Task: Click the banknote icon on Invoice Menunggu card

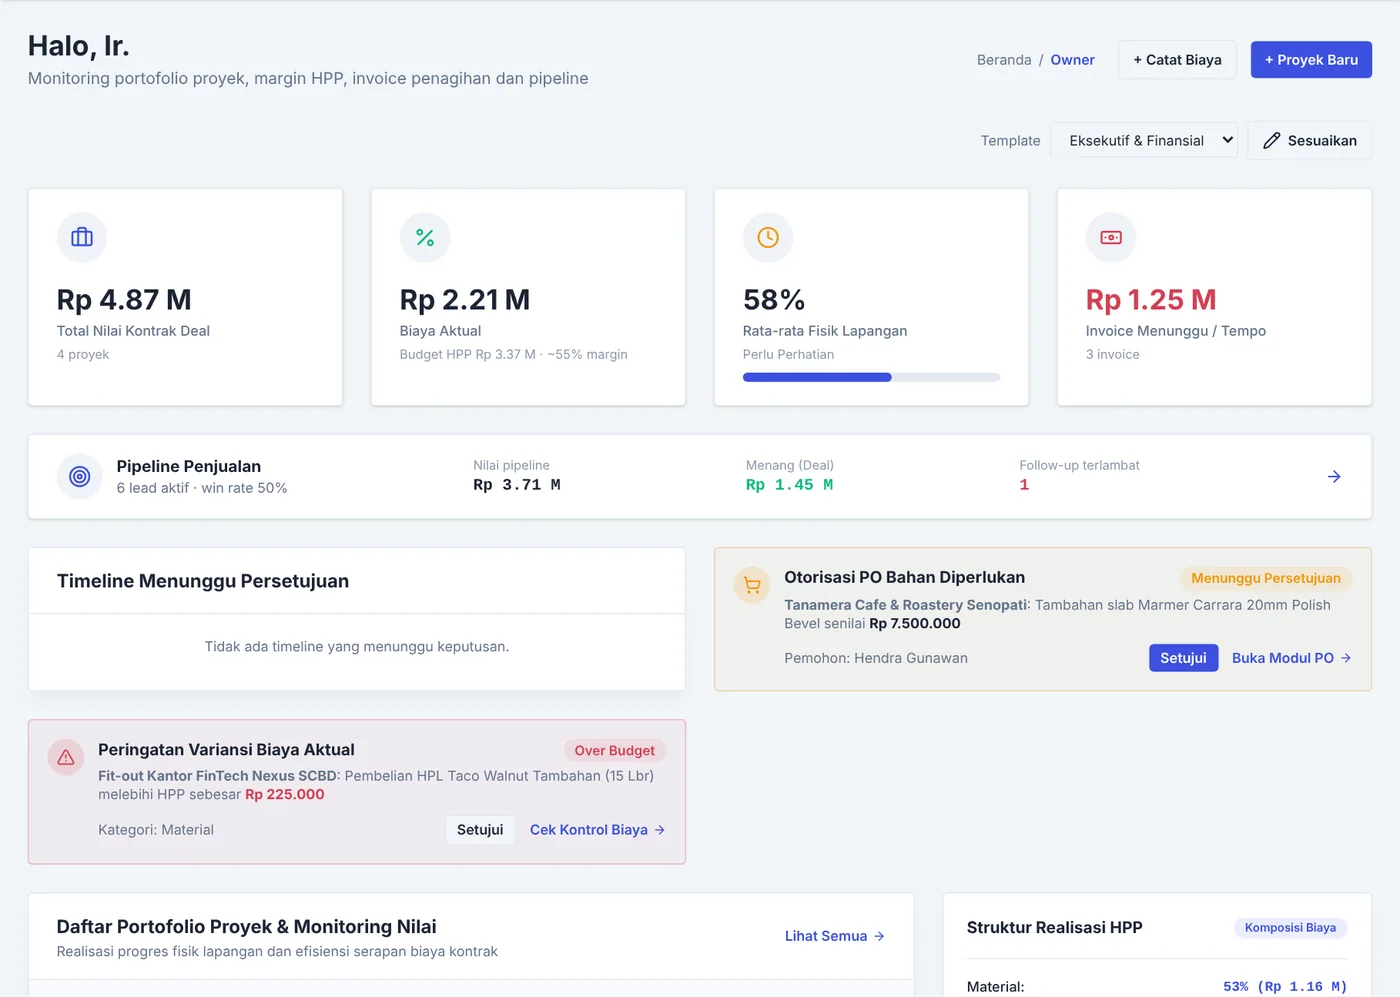Action: click(1111, 237)
